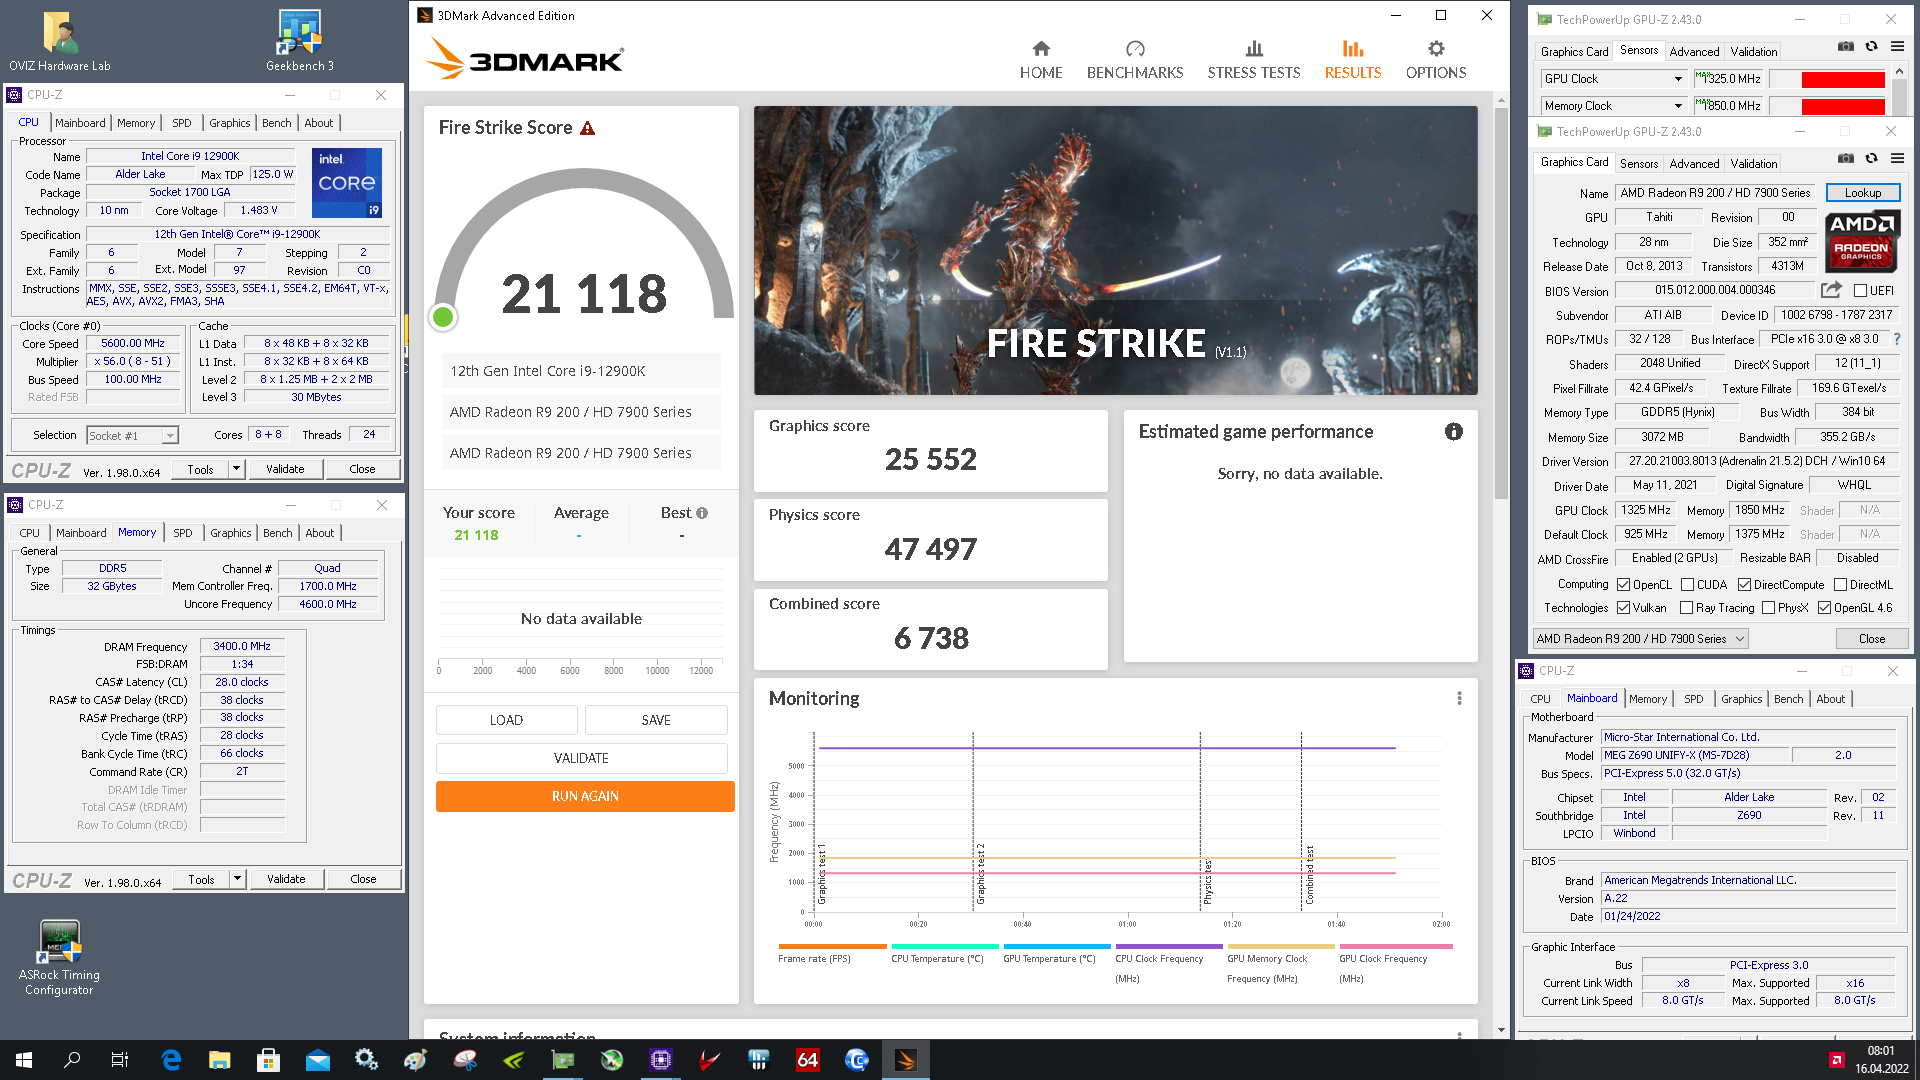
Task: Click the Fire Strike banner image
Action: [x=1116, y=250]
